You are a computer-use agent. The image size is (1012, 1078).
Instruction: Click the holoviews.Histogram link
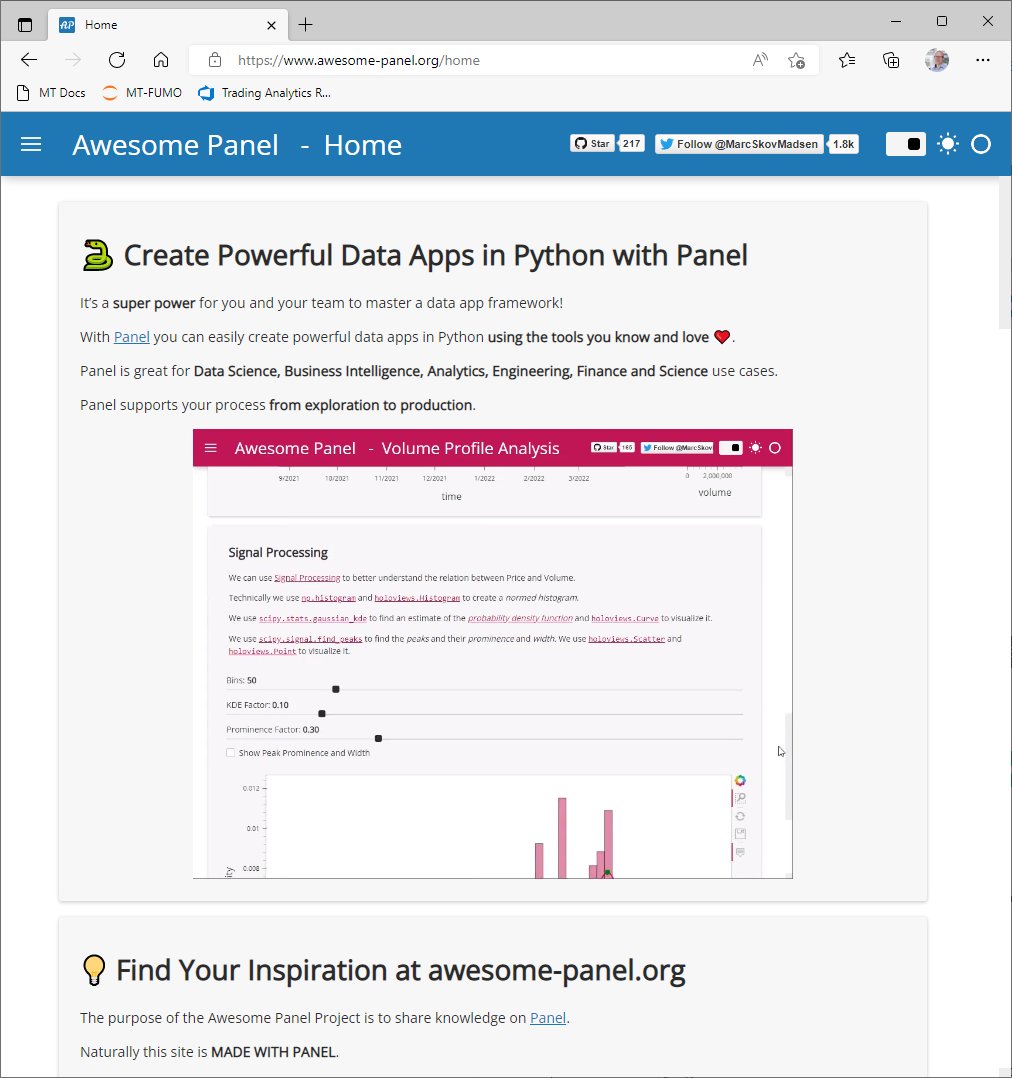pos(417,598)
